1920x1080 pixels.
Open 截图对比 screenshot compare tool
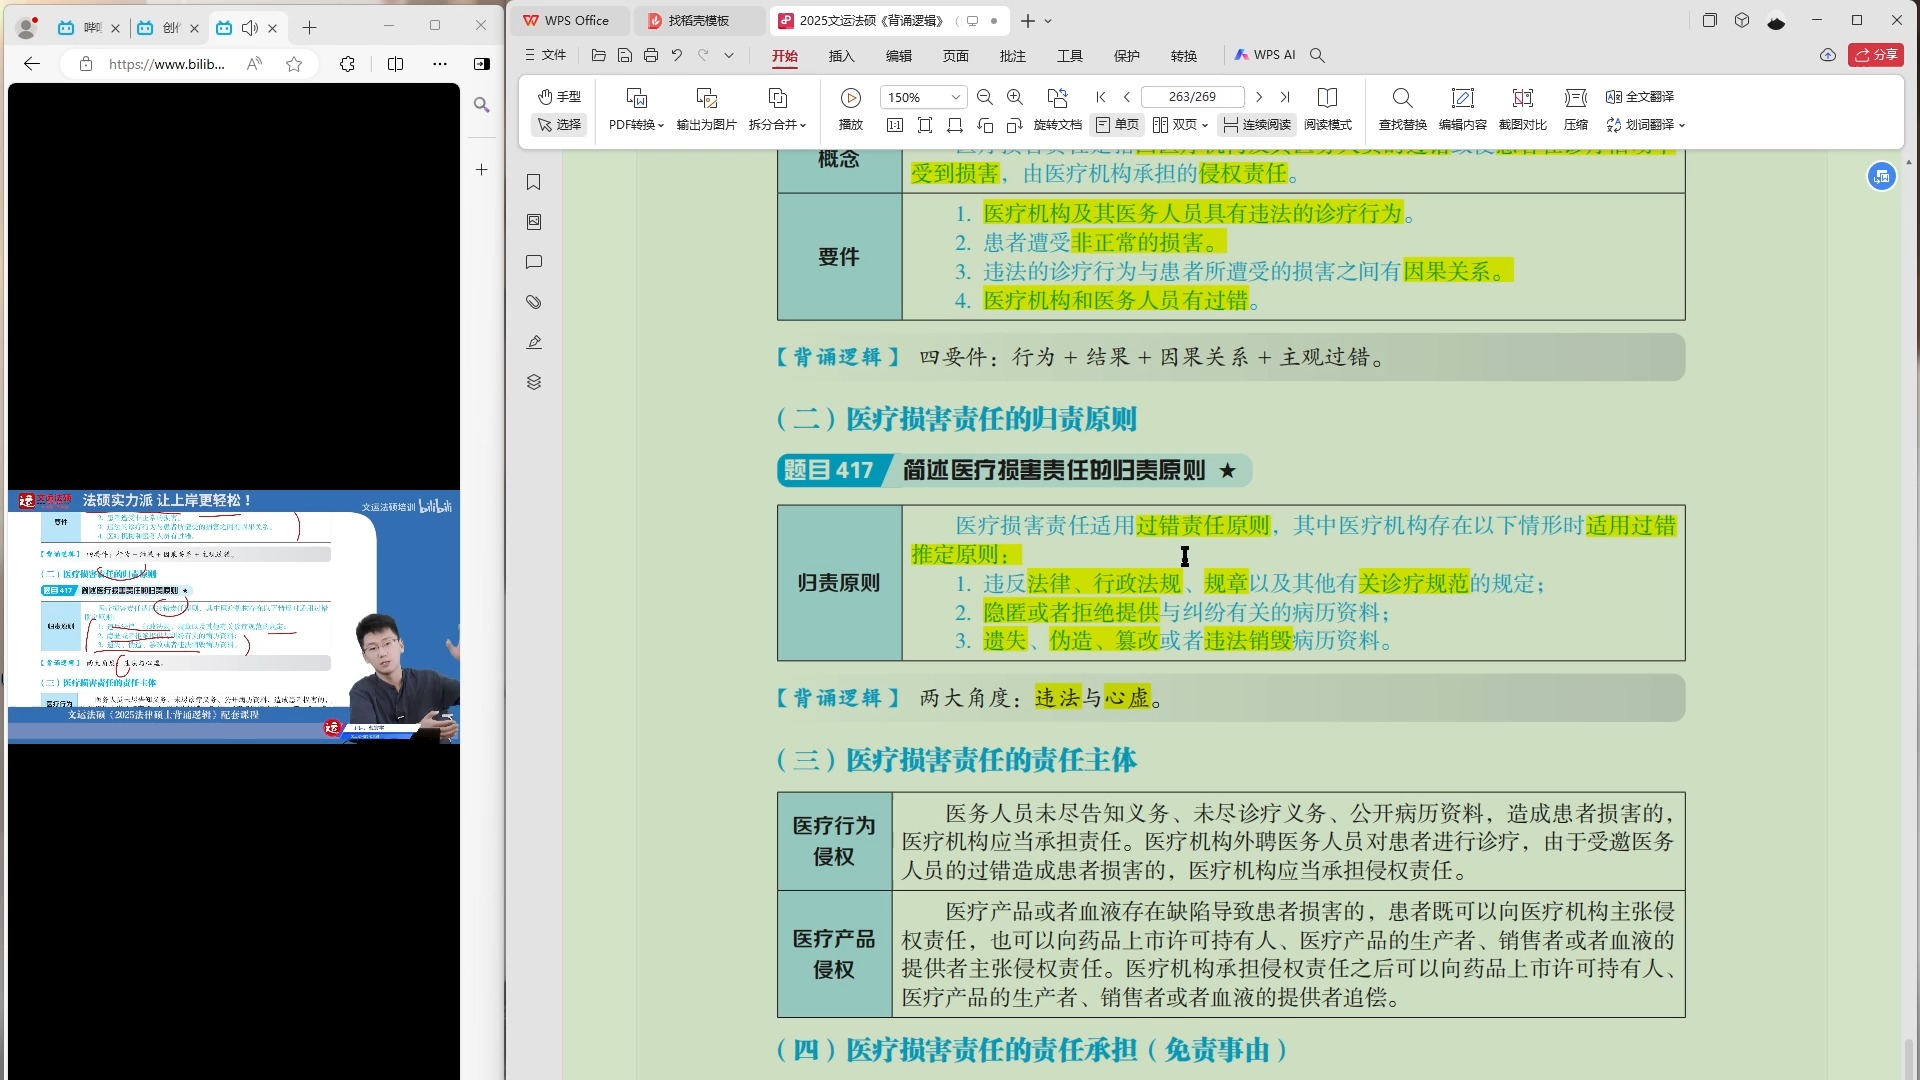[x=1523, y=109]
